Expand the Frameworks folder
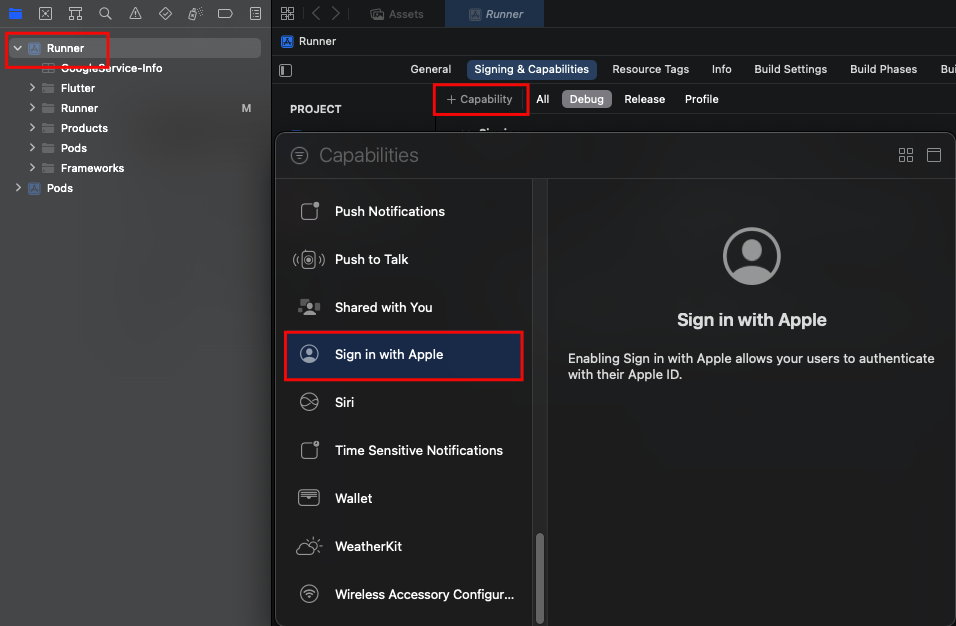This screenshot has height=626, width=956. click(x=32, y=168)
